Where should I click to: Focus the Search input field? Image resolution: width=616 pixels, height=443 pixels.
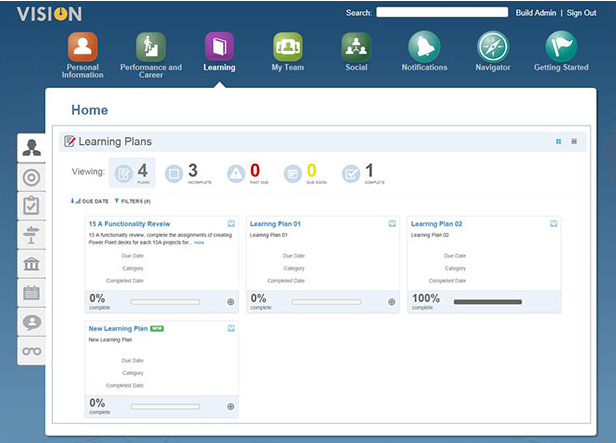442,13
